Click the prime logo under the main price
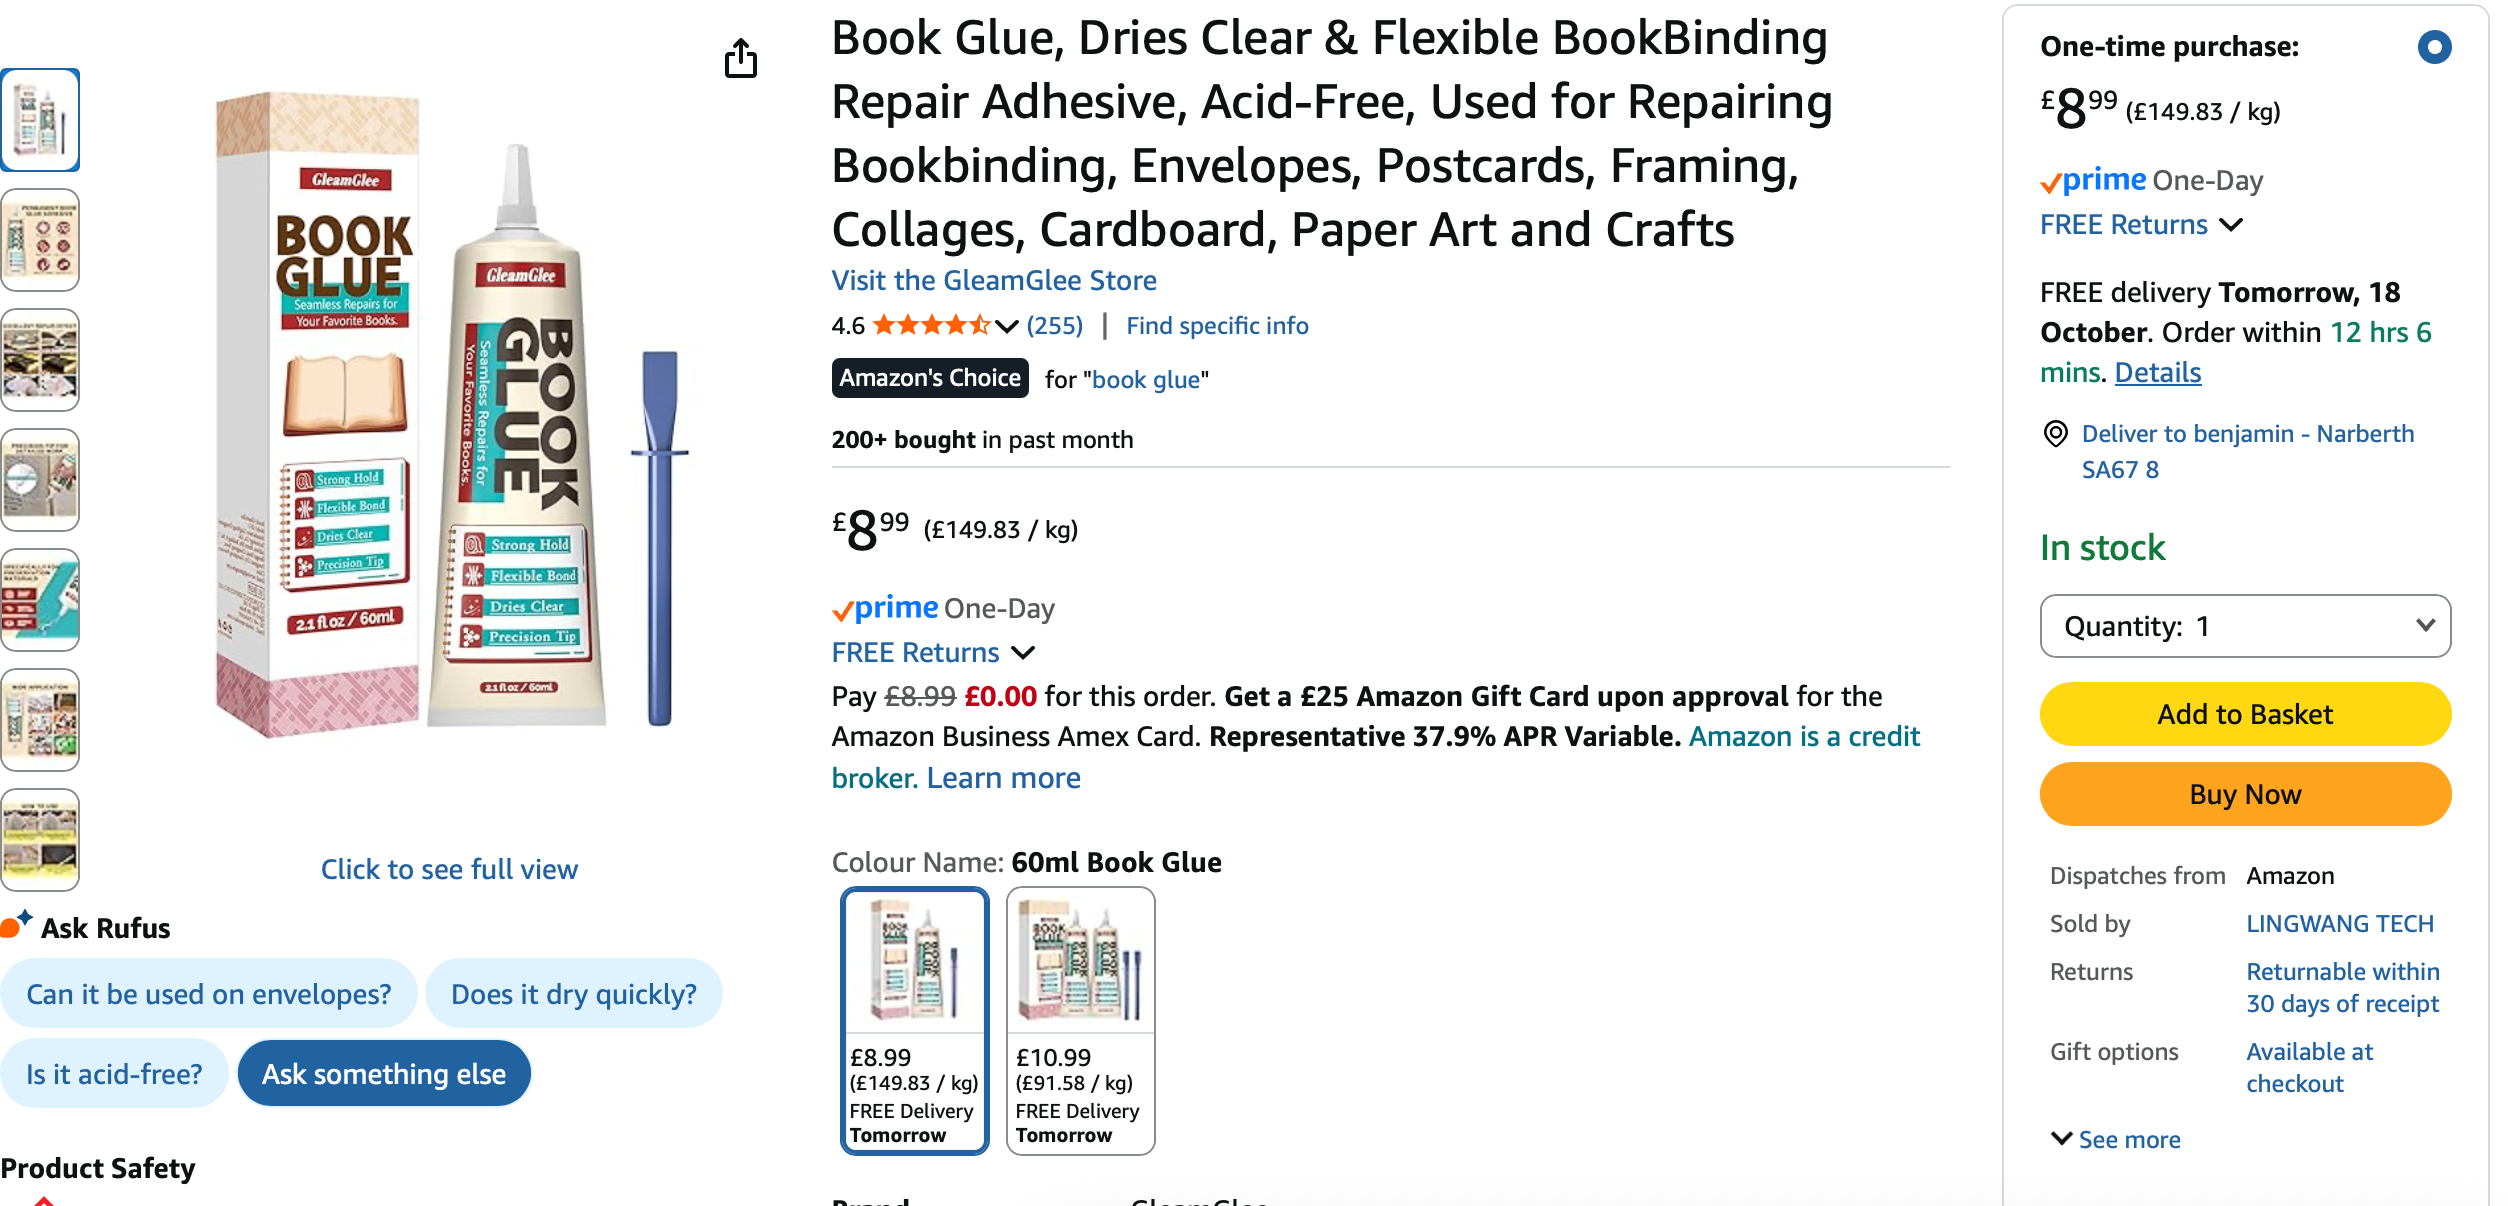This screenshot has width=2508, height=1206. pyautogui.click(x=886, y=608)
